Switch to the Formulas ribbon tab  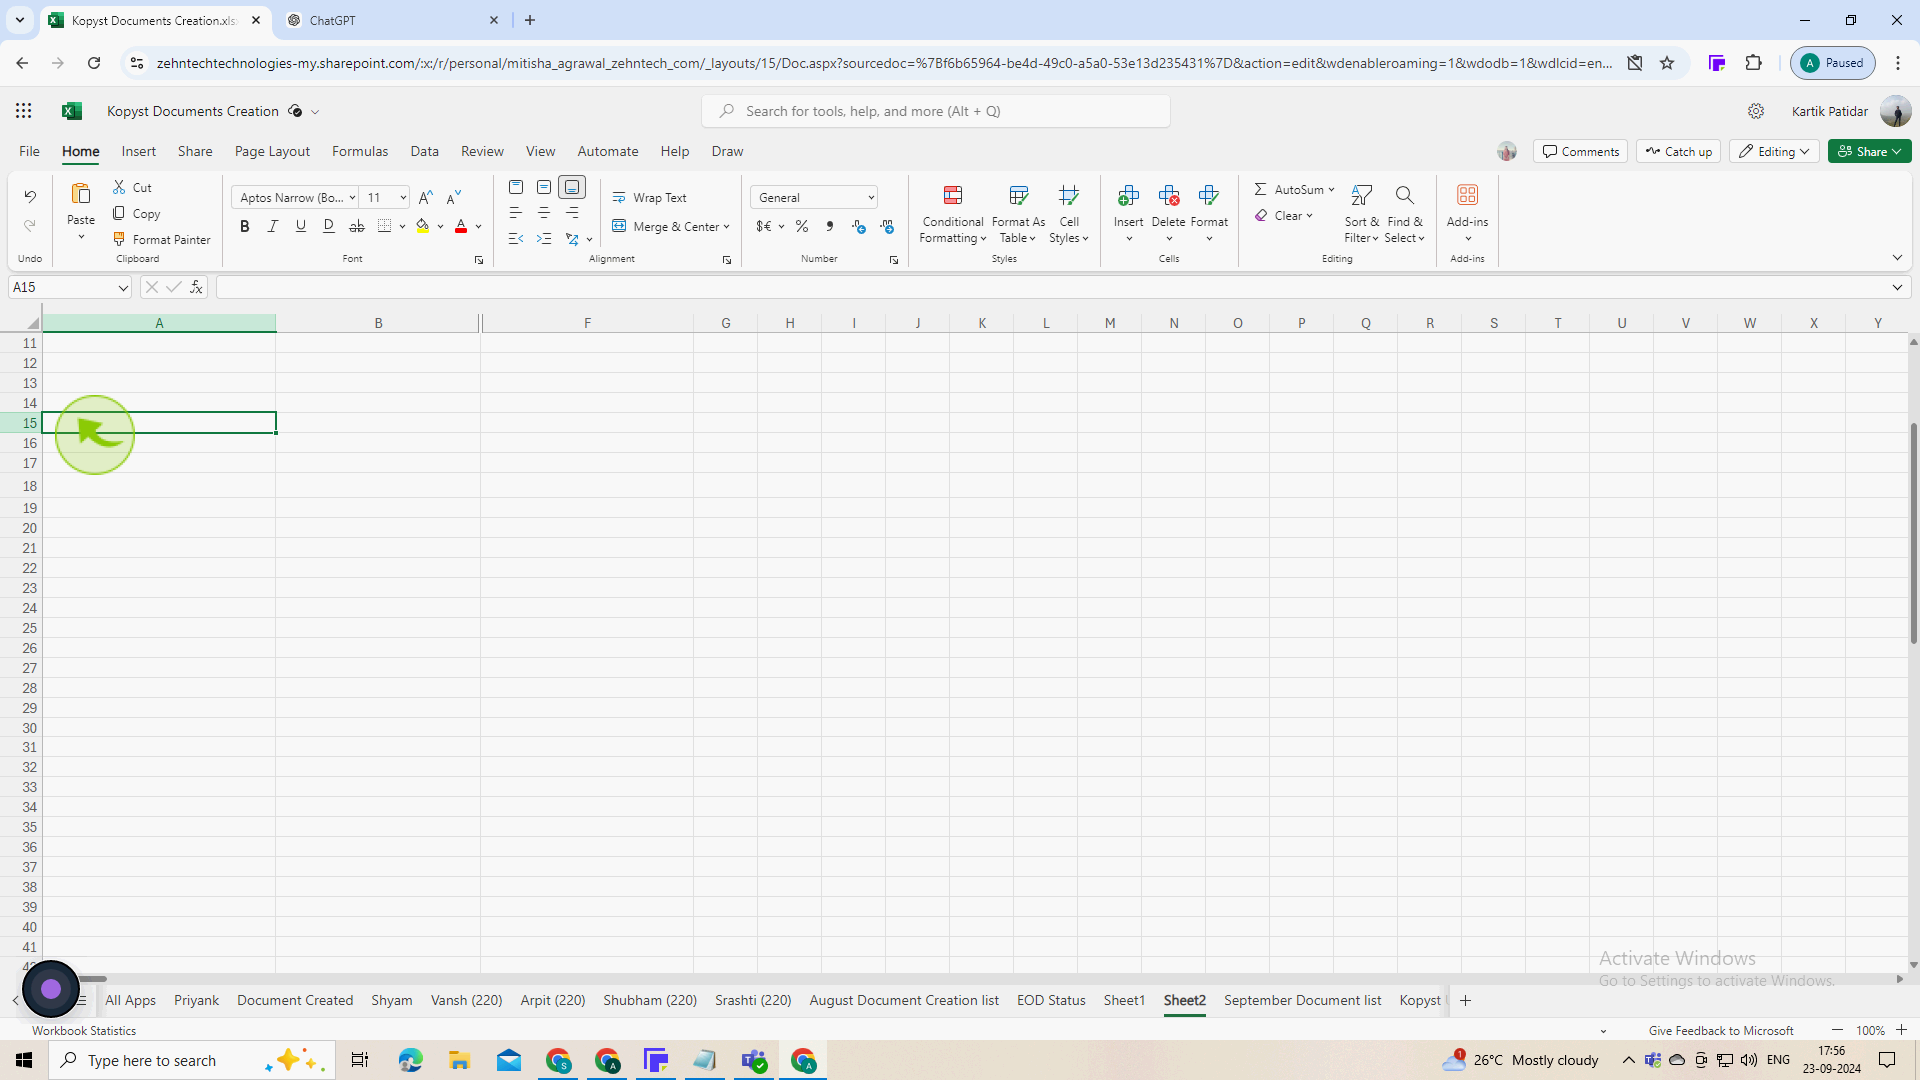point(360,151)
